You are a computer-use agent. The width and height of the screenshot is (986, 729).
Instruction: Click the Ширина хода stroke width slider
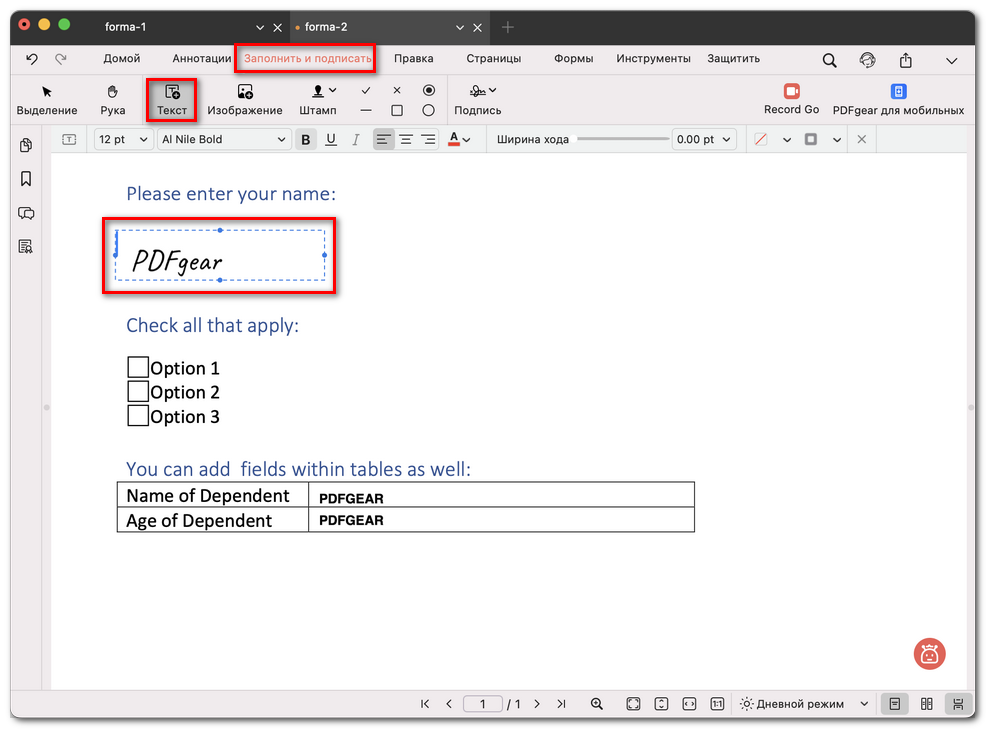622,139
